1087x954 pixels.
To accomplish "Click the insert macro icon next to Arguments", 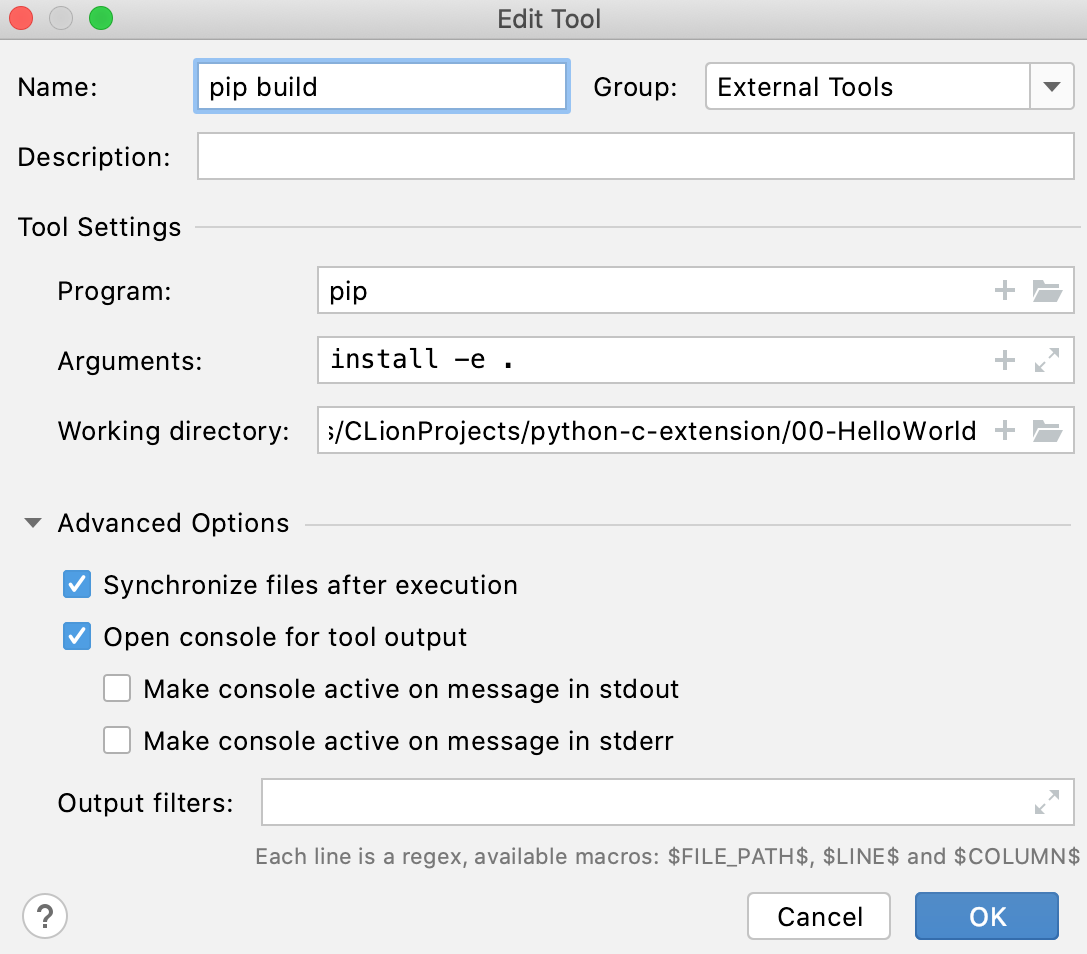I will [x=1004, y=360].
